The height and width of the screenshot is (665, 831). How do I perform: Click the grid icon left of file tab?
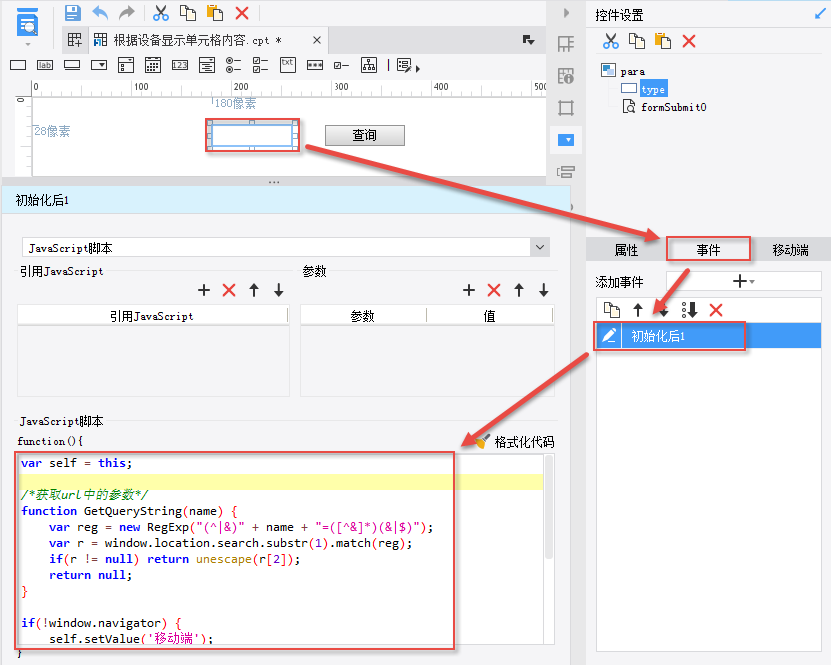tap(75, 40)
